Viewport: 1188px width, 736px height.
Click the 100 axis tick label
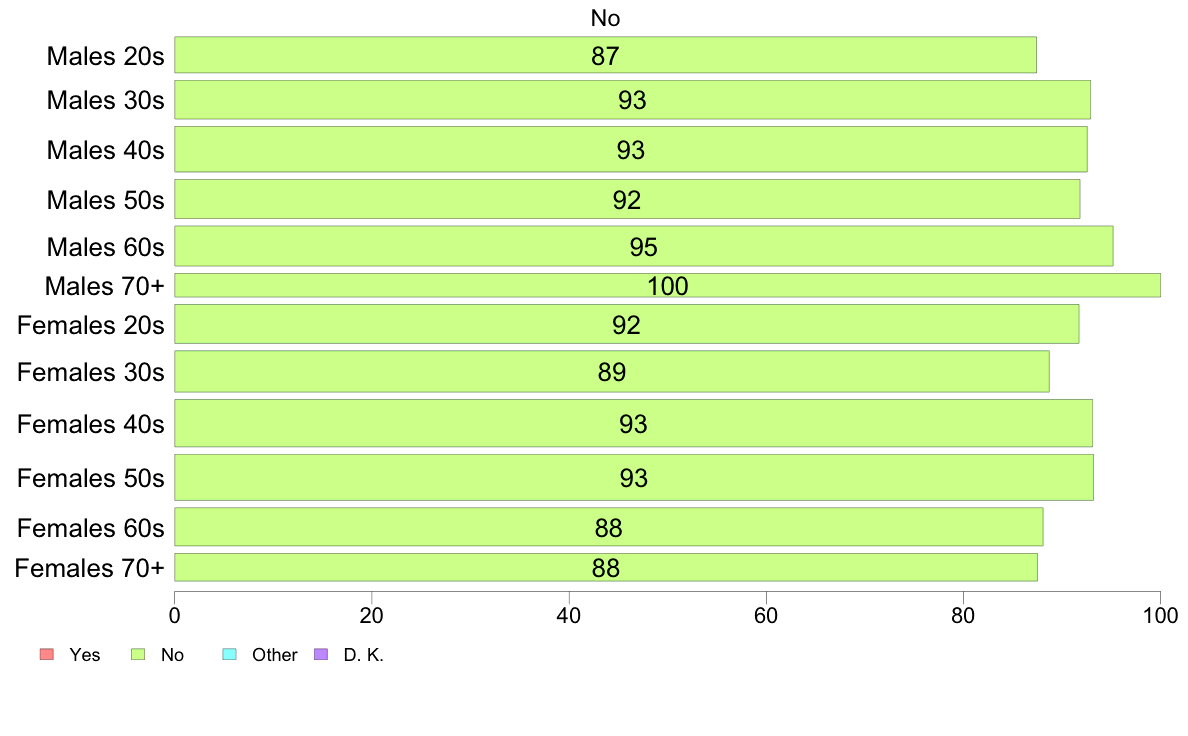[x=1160, y=615]
